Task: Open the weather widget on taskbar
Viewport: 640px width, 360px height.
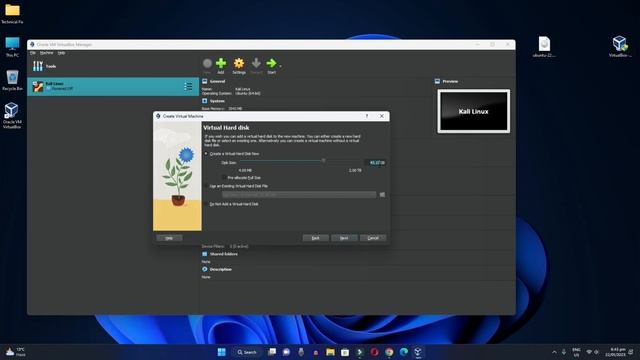Action: point(16,352)
